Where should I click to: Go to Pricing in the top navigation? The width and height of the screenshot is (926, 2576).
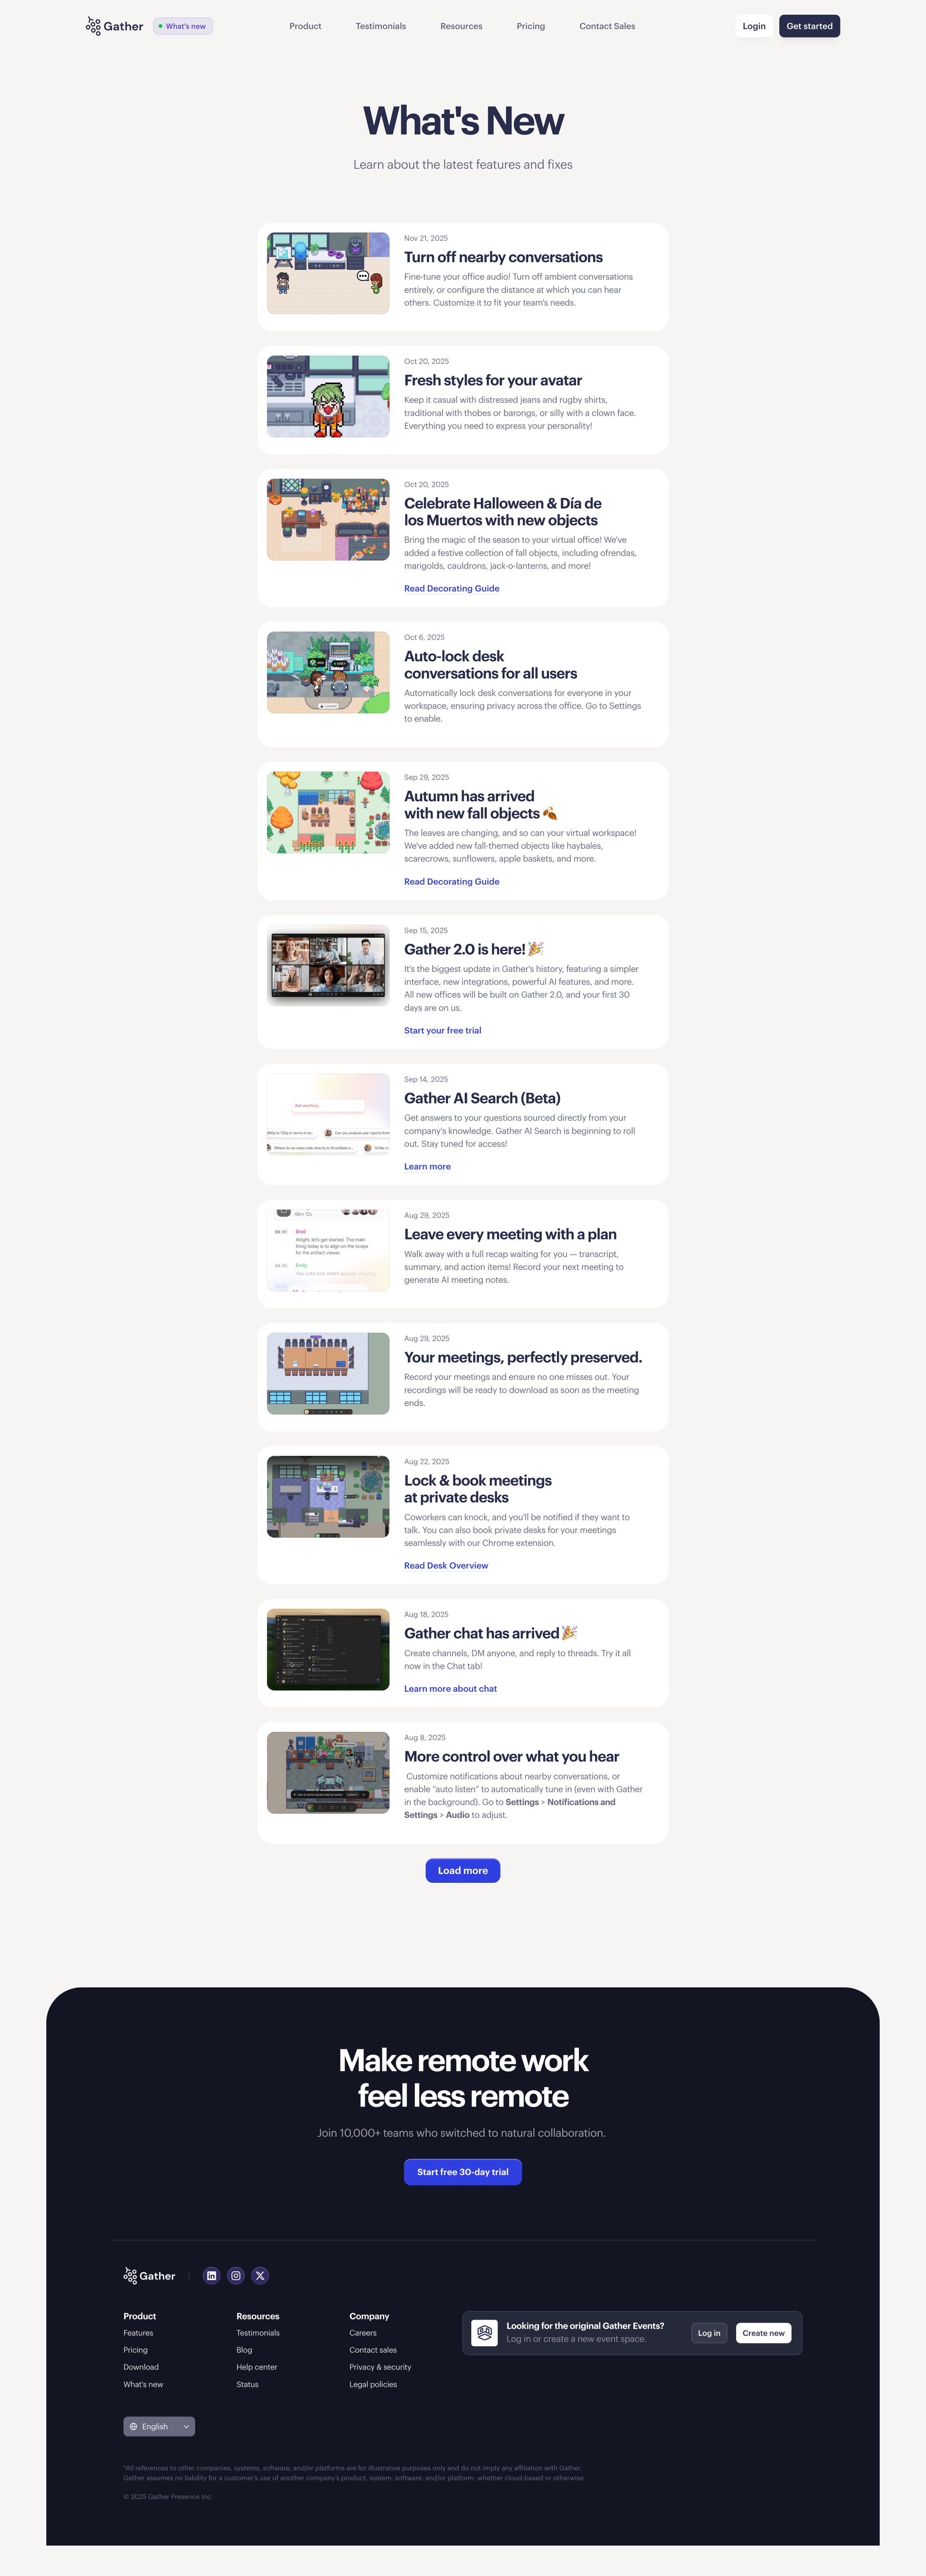click(x=531, y=26)
